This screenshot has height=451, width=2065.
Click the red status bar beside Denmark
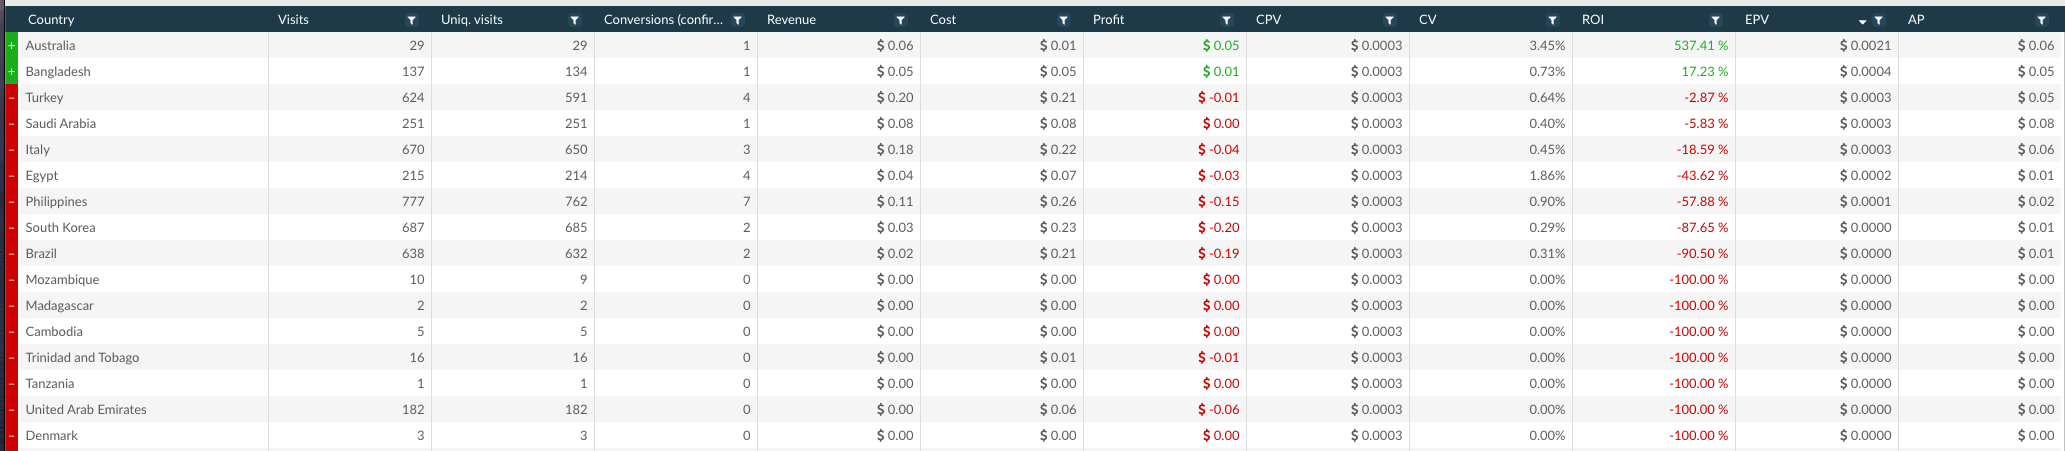12,436
